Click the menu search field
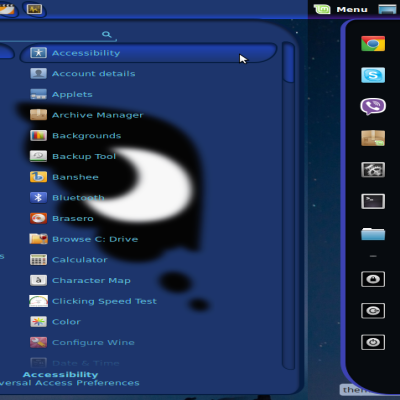 [x=58, y=34]
